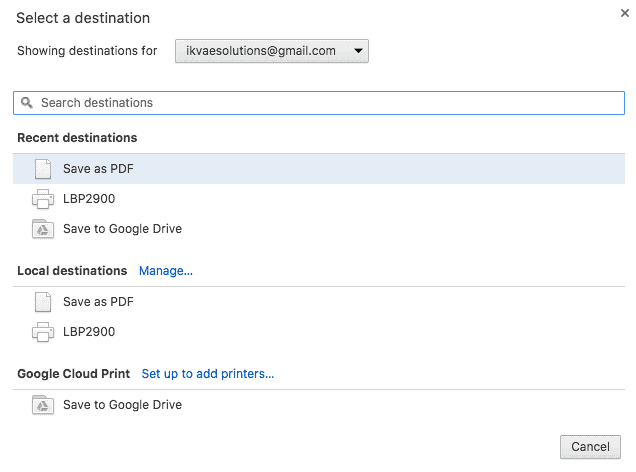
Task: Choose the LBP2900 label under Local destinations
Action: tap(89, 332)
